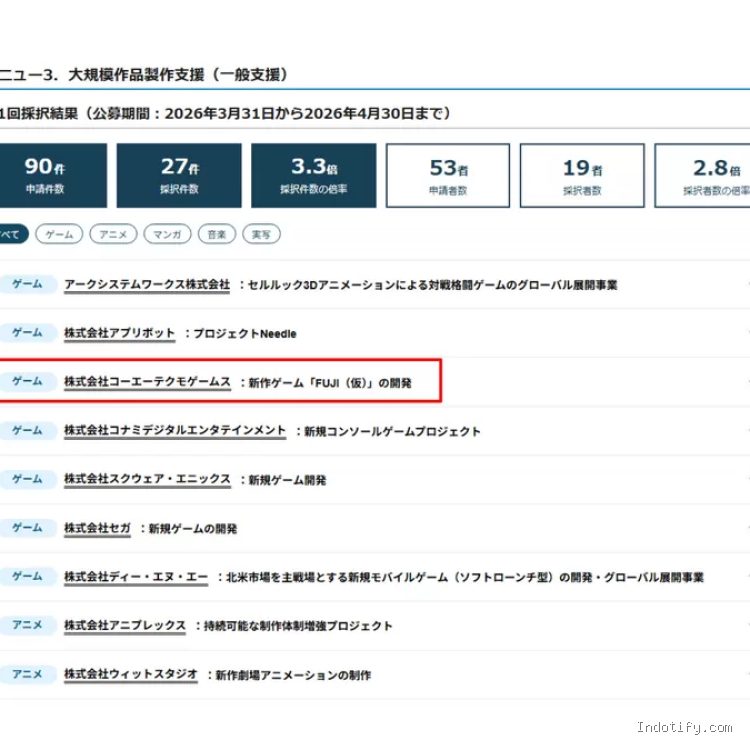Open 株式会社アプリボット link
This screenshot has width=750, height=750.
120,333
